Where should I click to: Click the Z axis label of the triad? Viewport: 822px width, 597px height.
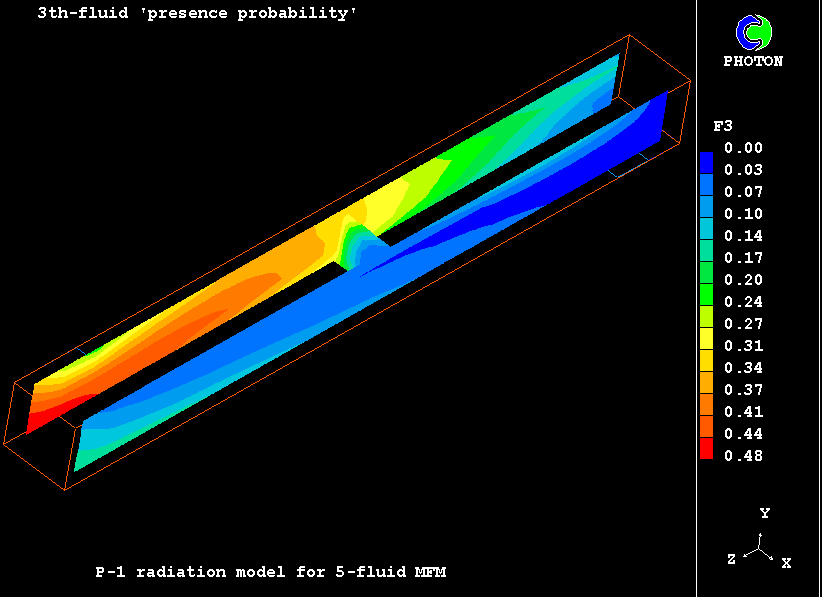tap(731, 560)
